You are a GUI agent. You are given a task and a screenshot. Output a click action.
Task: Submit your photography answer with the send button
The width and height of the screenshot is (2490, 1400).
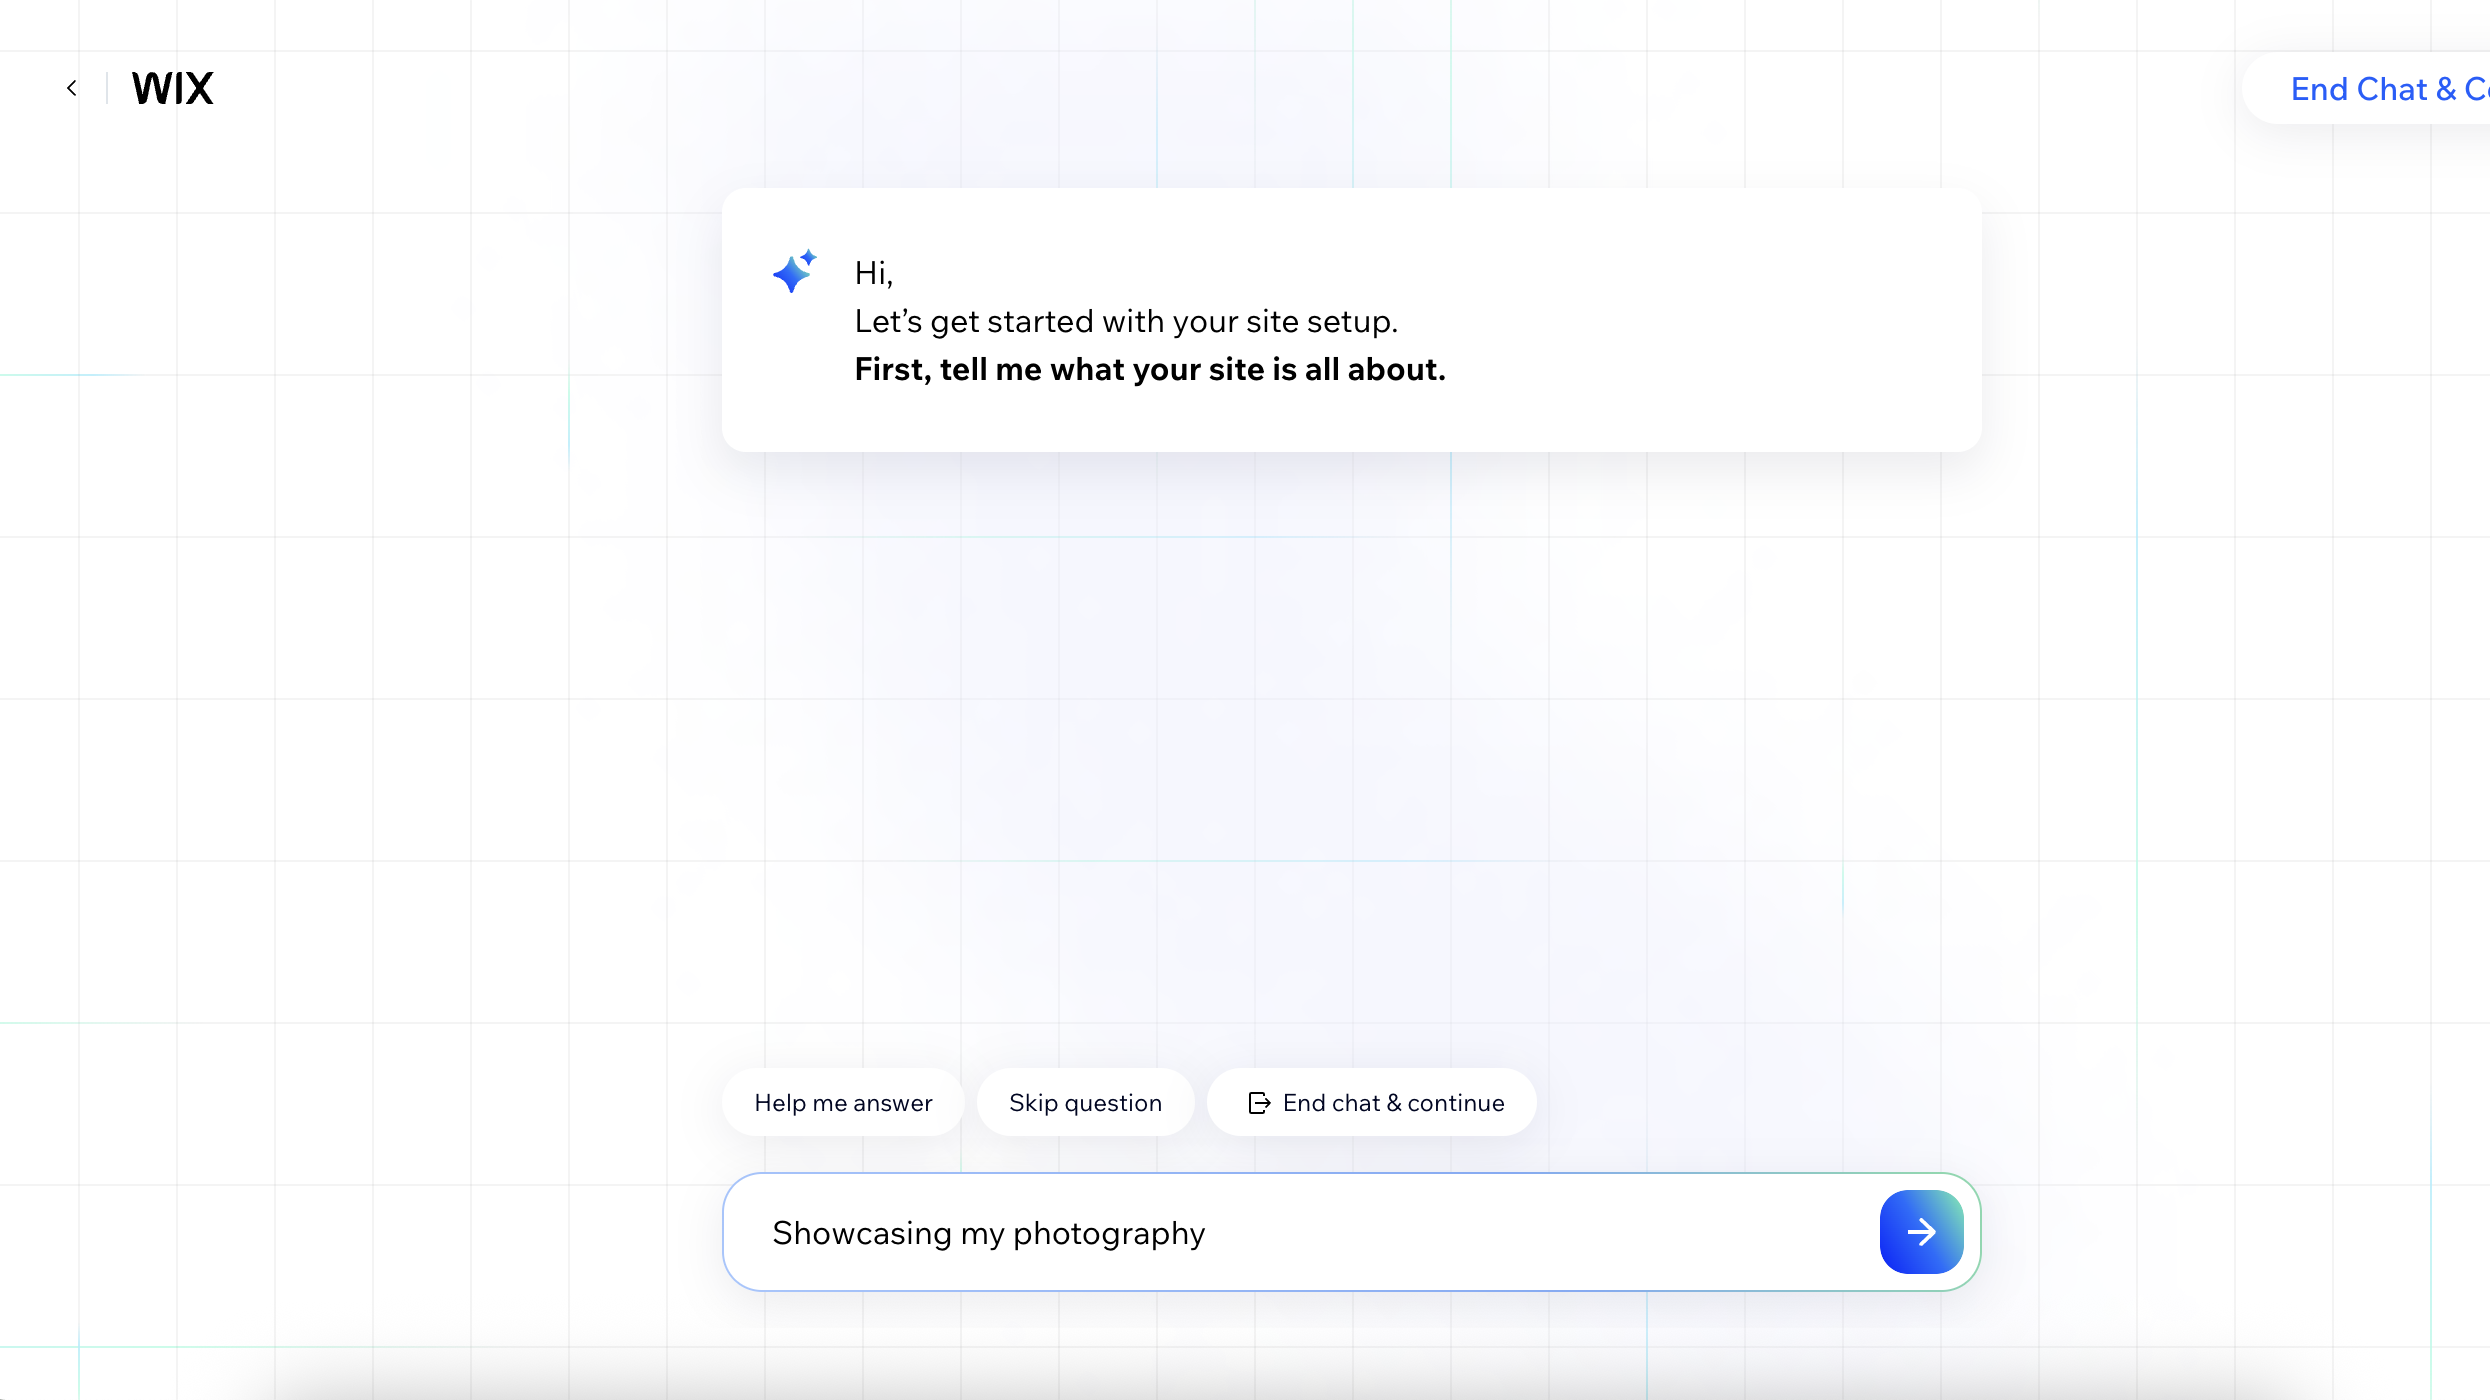click(x=1920, y=1232)
